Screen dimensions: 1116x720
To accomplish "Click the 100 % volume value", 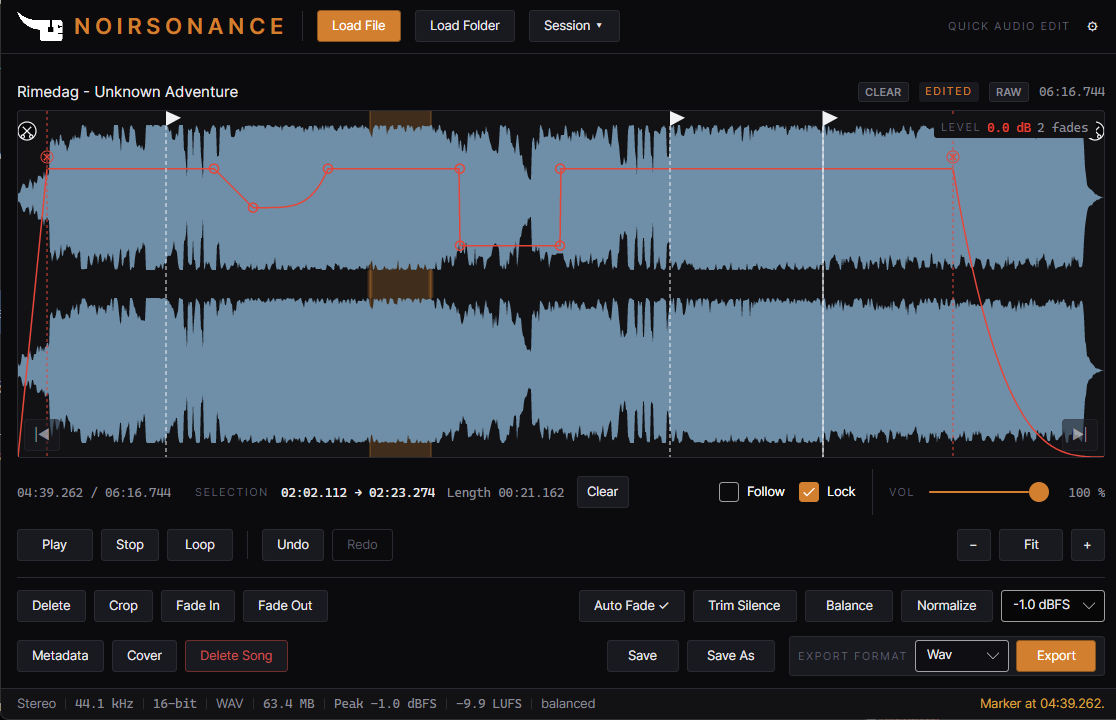I will [1087, 492].
